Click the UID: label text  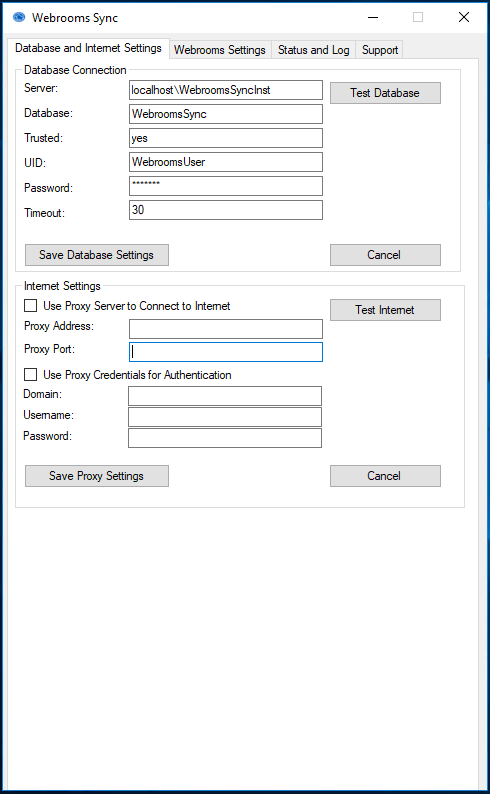pos(35,163)
